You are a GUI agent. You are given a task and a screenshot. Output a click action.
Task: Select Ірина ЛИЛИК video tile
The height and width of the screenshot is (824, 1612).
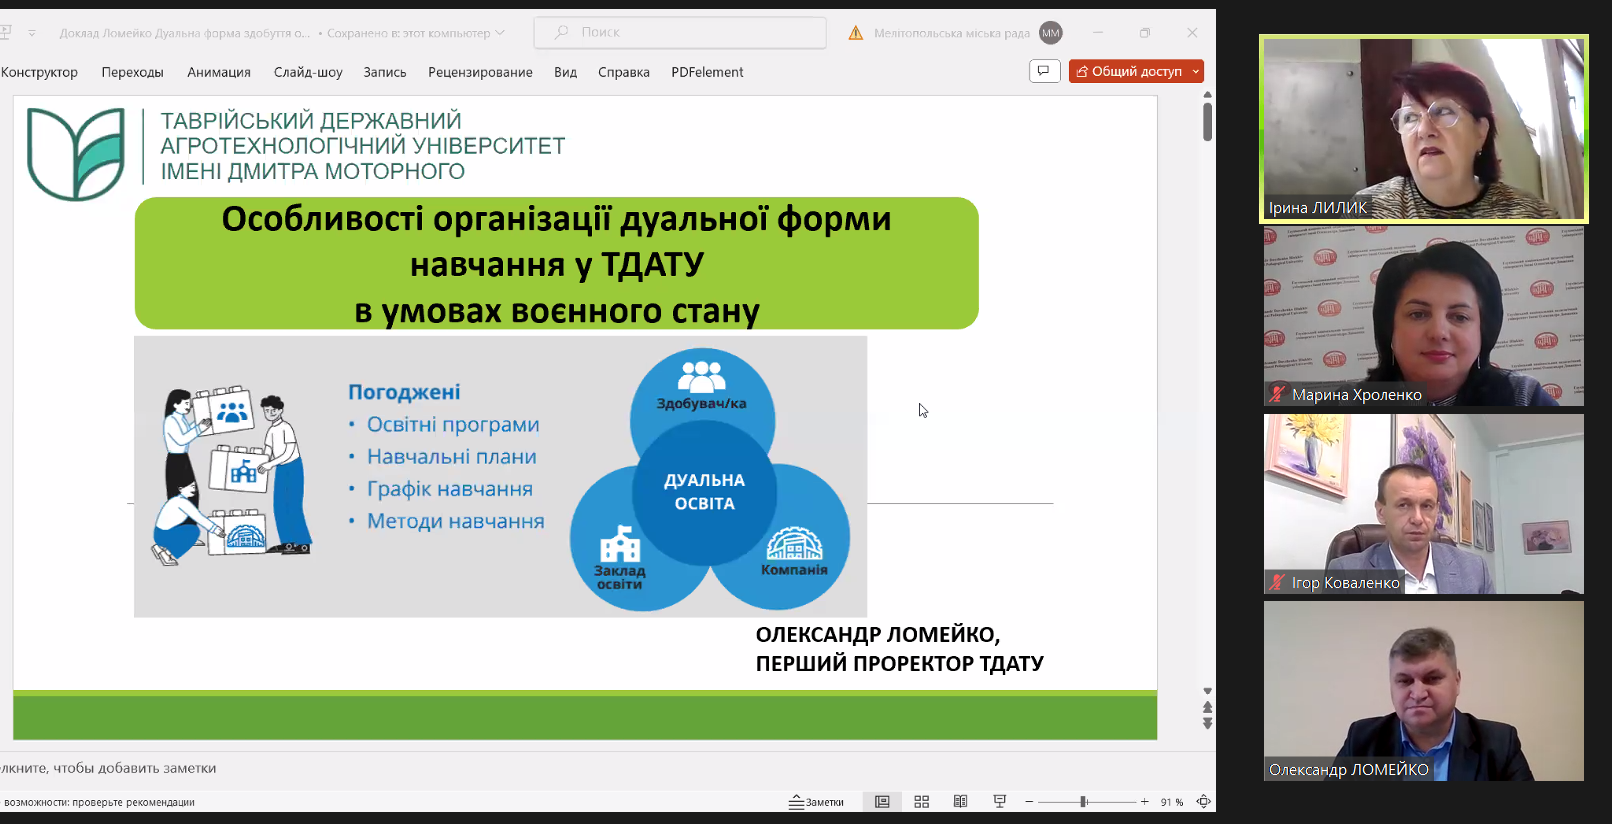click(x=1424, y=129)
